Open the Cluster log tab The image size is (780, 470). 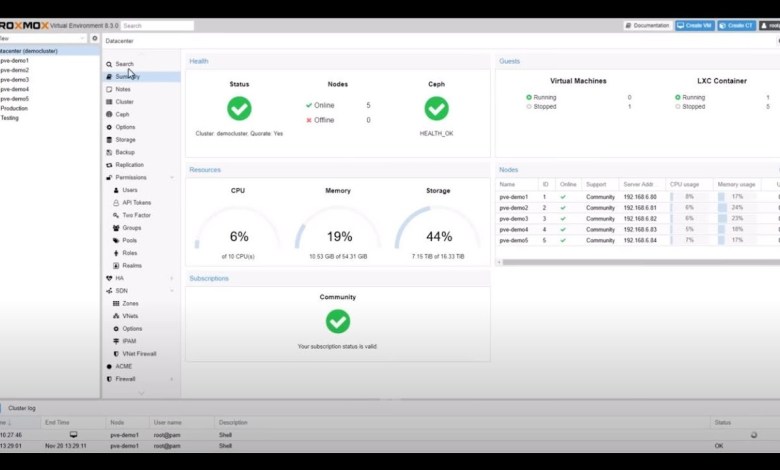21,408
